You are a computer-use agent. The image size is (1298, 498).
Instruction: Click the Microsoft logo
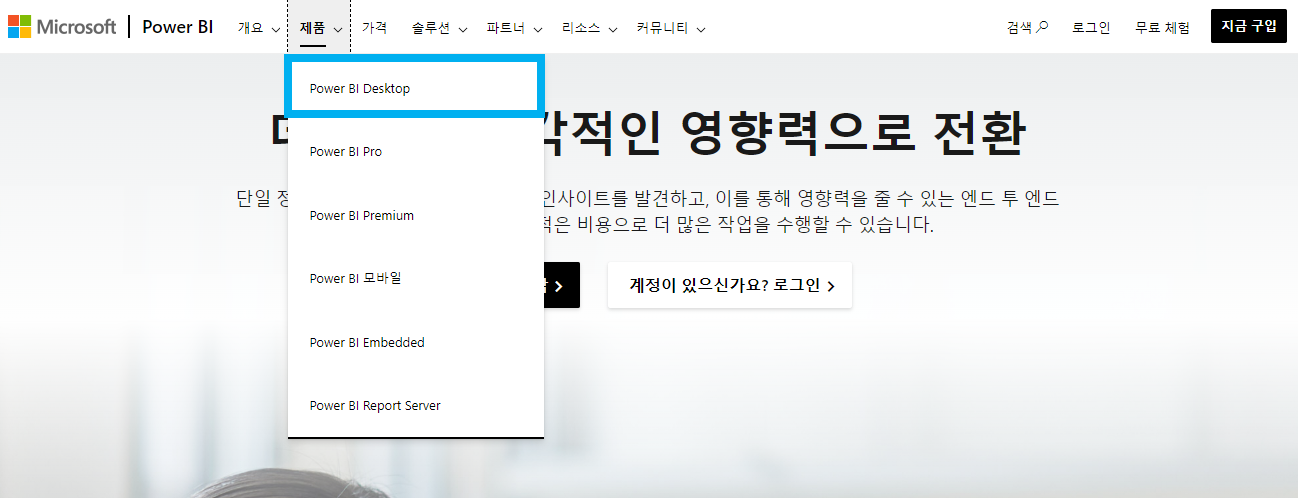[x=62, y=27]
